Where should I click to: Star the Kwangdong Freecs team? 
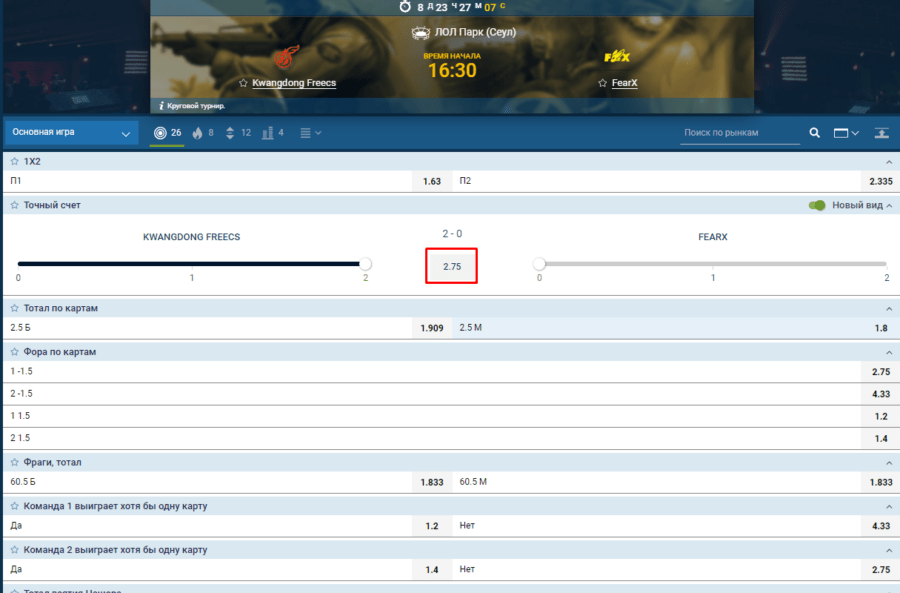[x=243, y=83]
